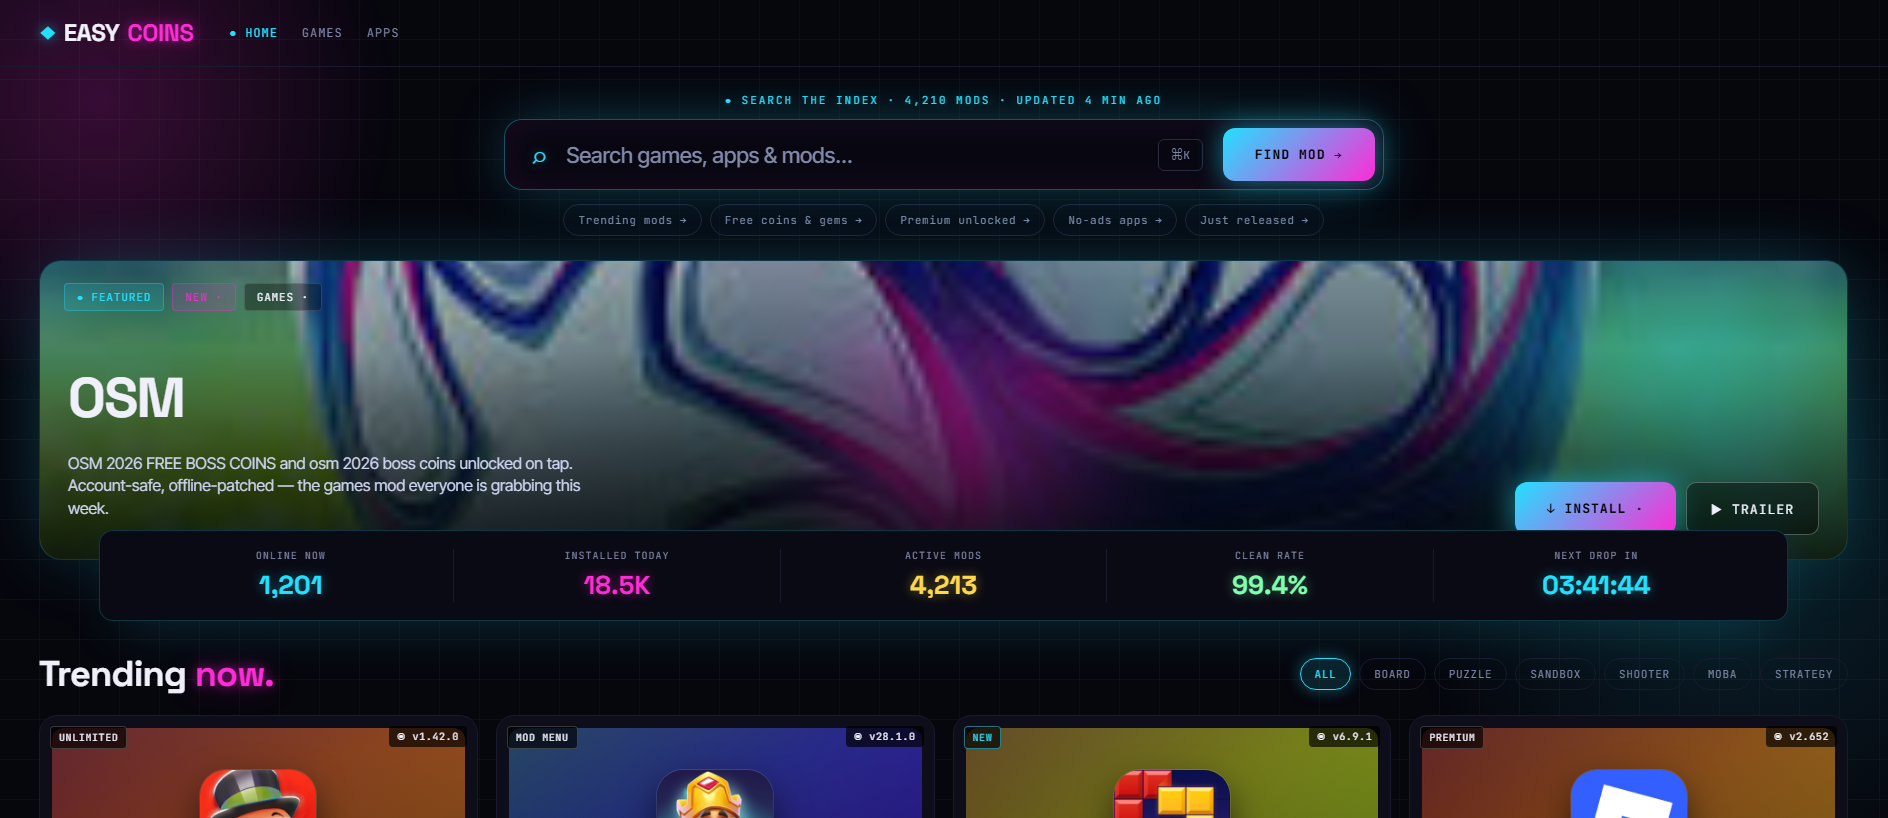This screenshot has height=818, width=1888.
Task: Filter trending by BOARD
Action: (x=1392, y=674)
